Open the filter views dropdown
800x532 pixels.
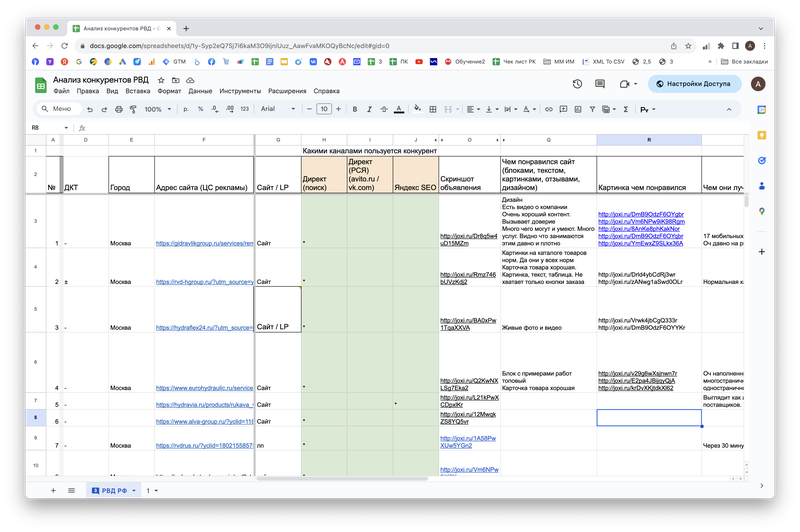[609, 109]
